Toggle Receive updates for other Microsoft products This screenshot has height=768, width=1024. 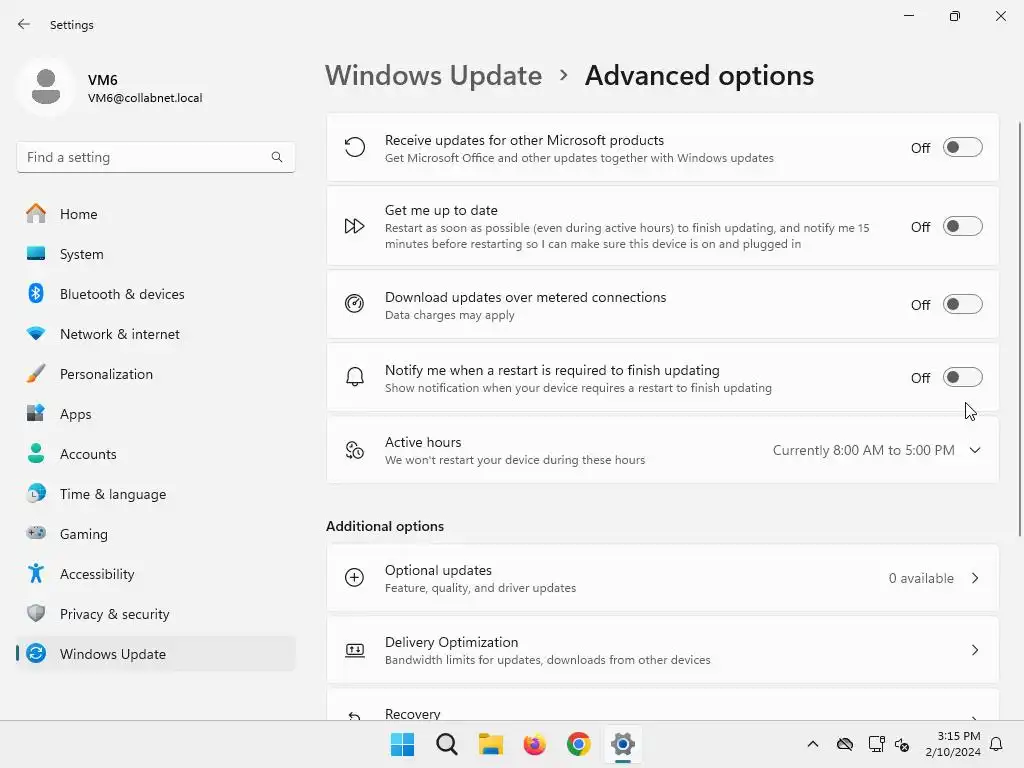click(963, 148)
